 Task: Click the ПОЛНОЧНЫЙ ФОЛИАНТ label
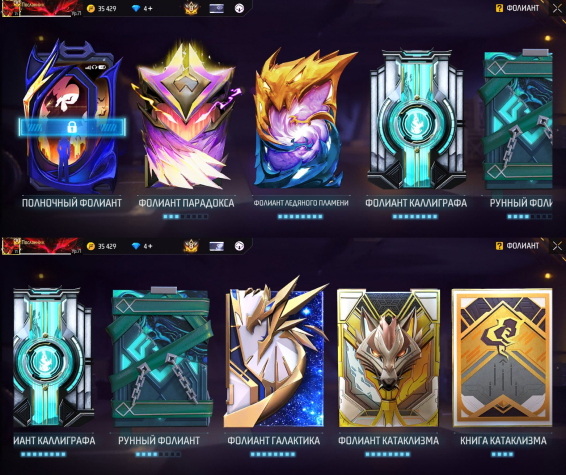[x=72, y=203]
